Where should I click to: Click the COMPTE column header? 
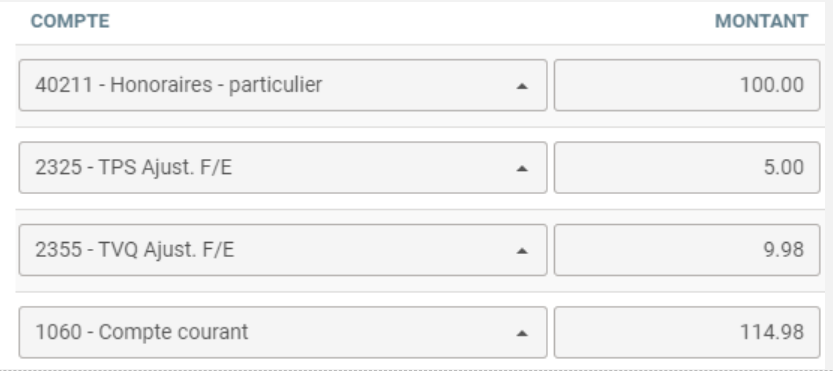70,21
